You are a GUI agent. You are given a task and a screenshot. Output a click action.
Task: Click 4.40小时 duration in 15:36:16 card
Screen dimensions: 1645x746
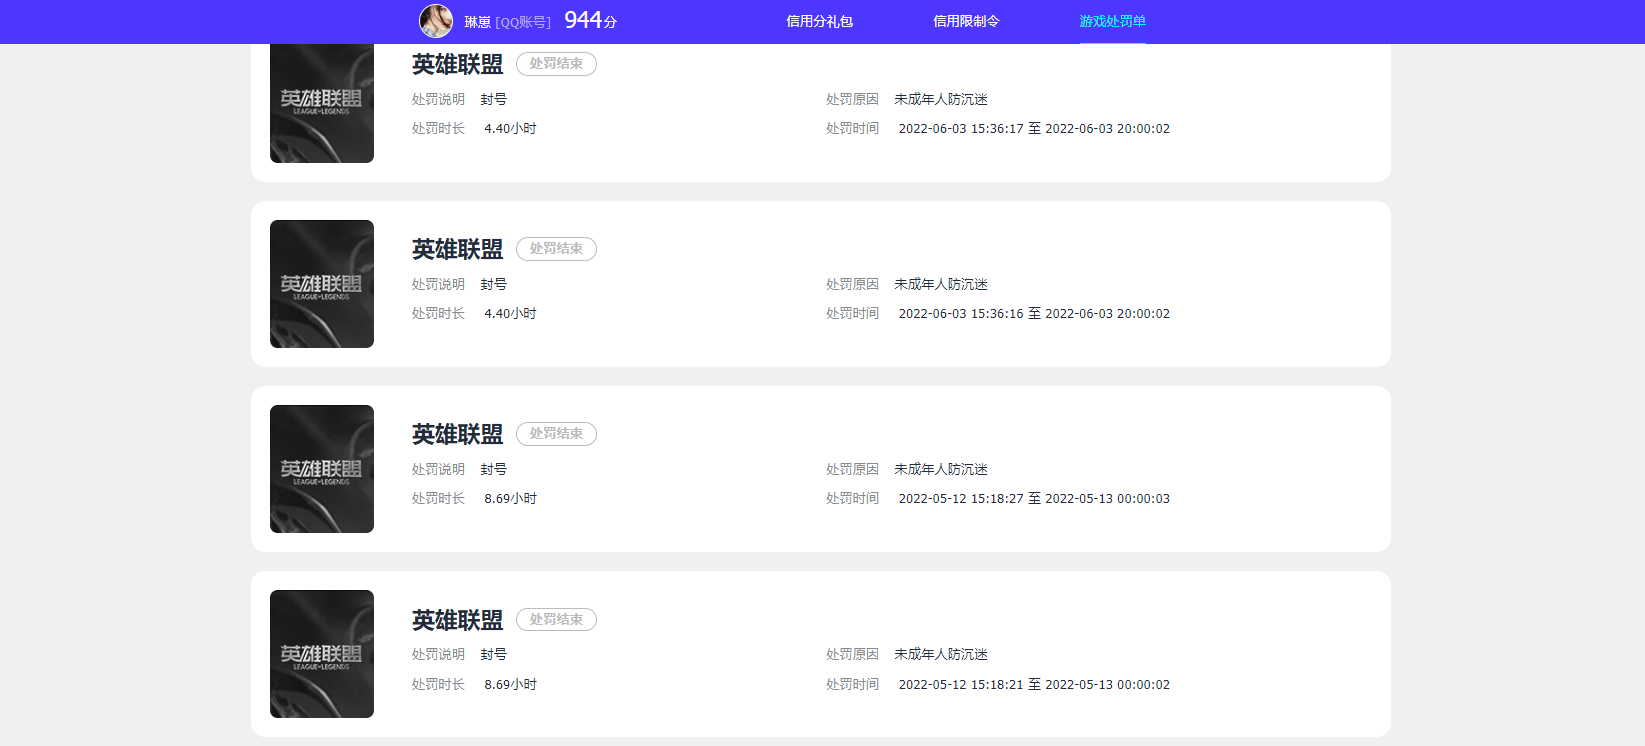tap(510, 313)
